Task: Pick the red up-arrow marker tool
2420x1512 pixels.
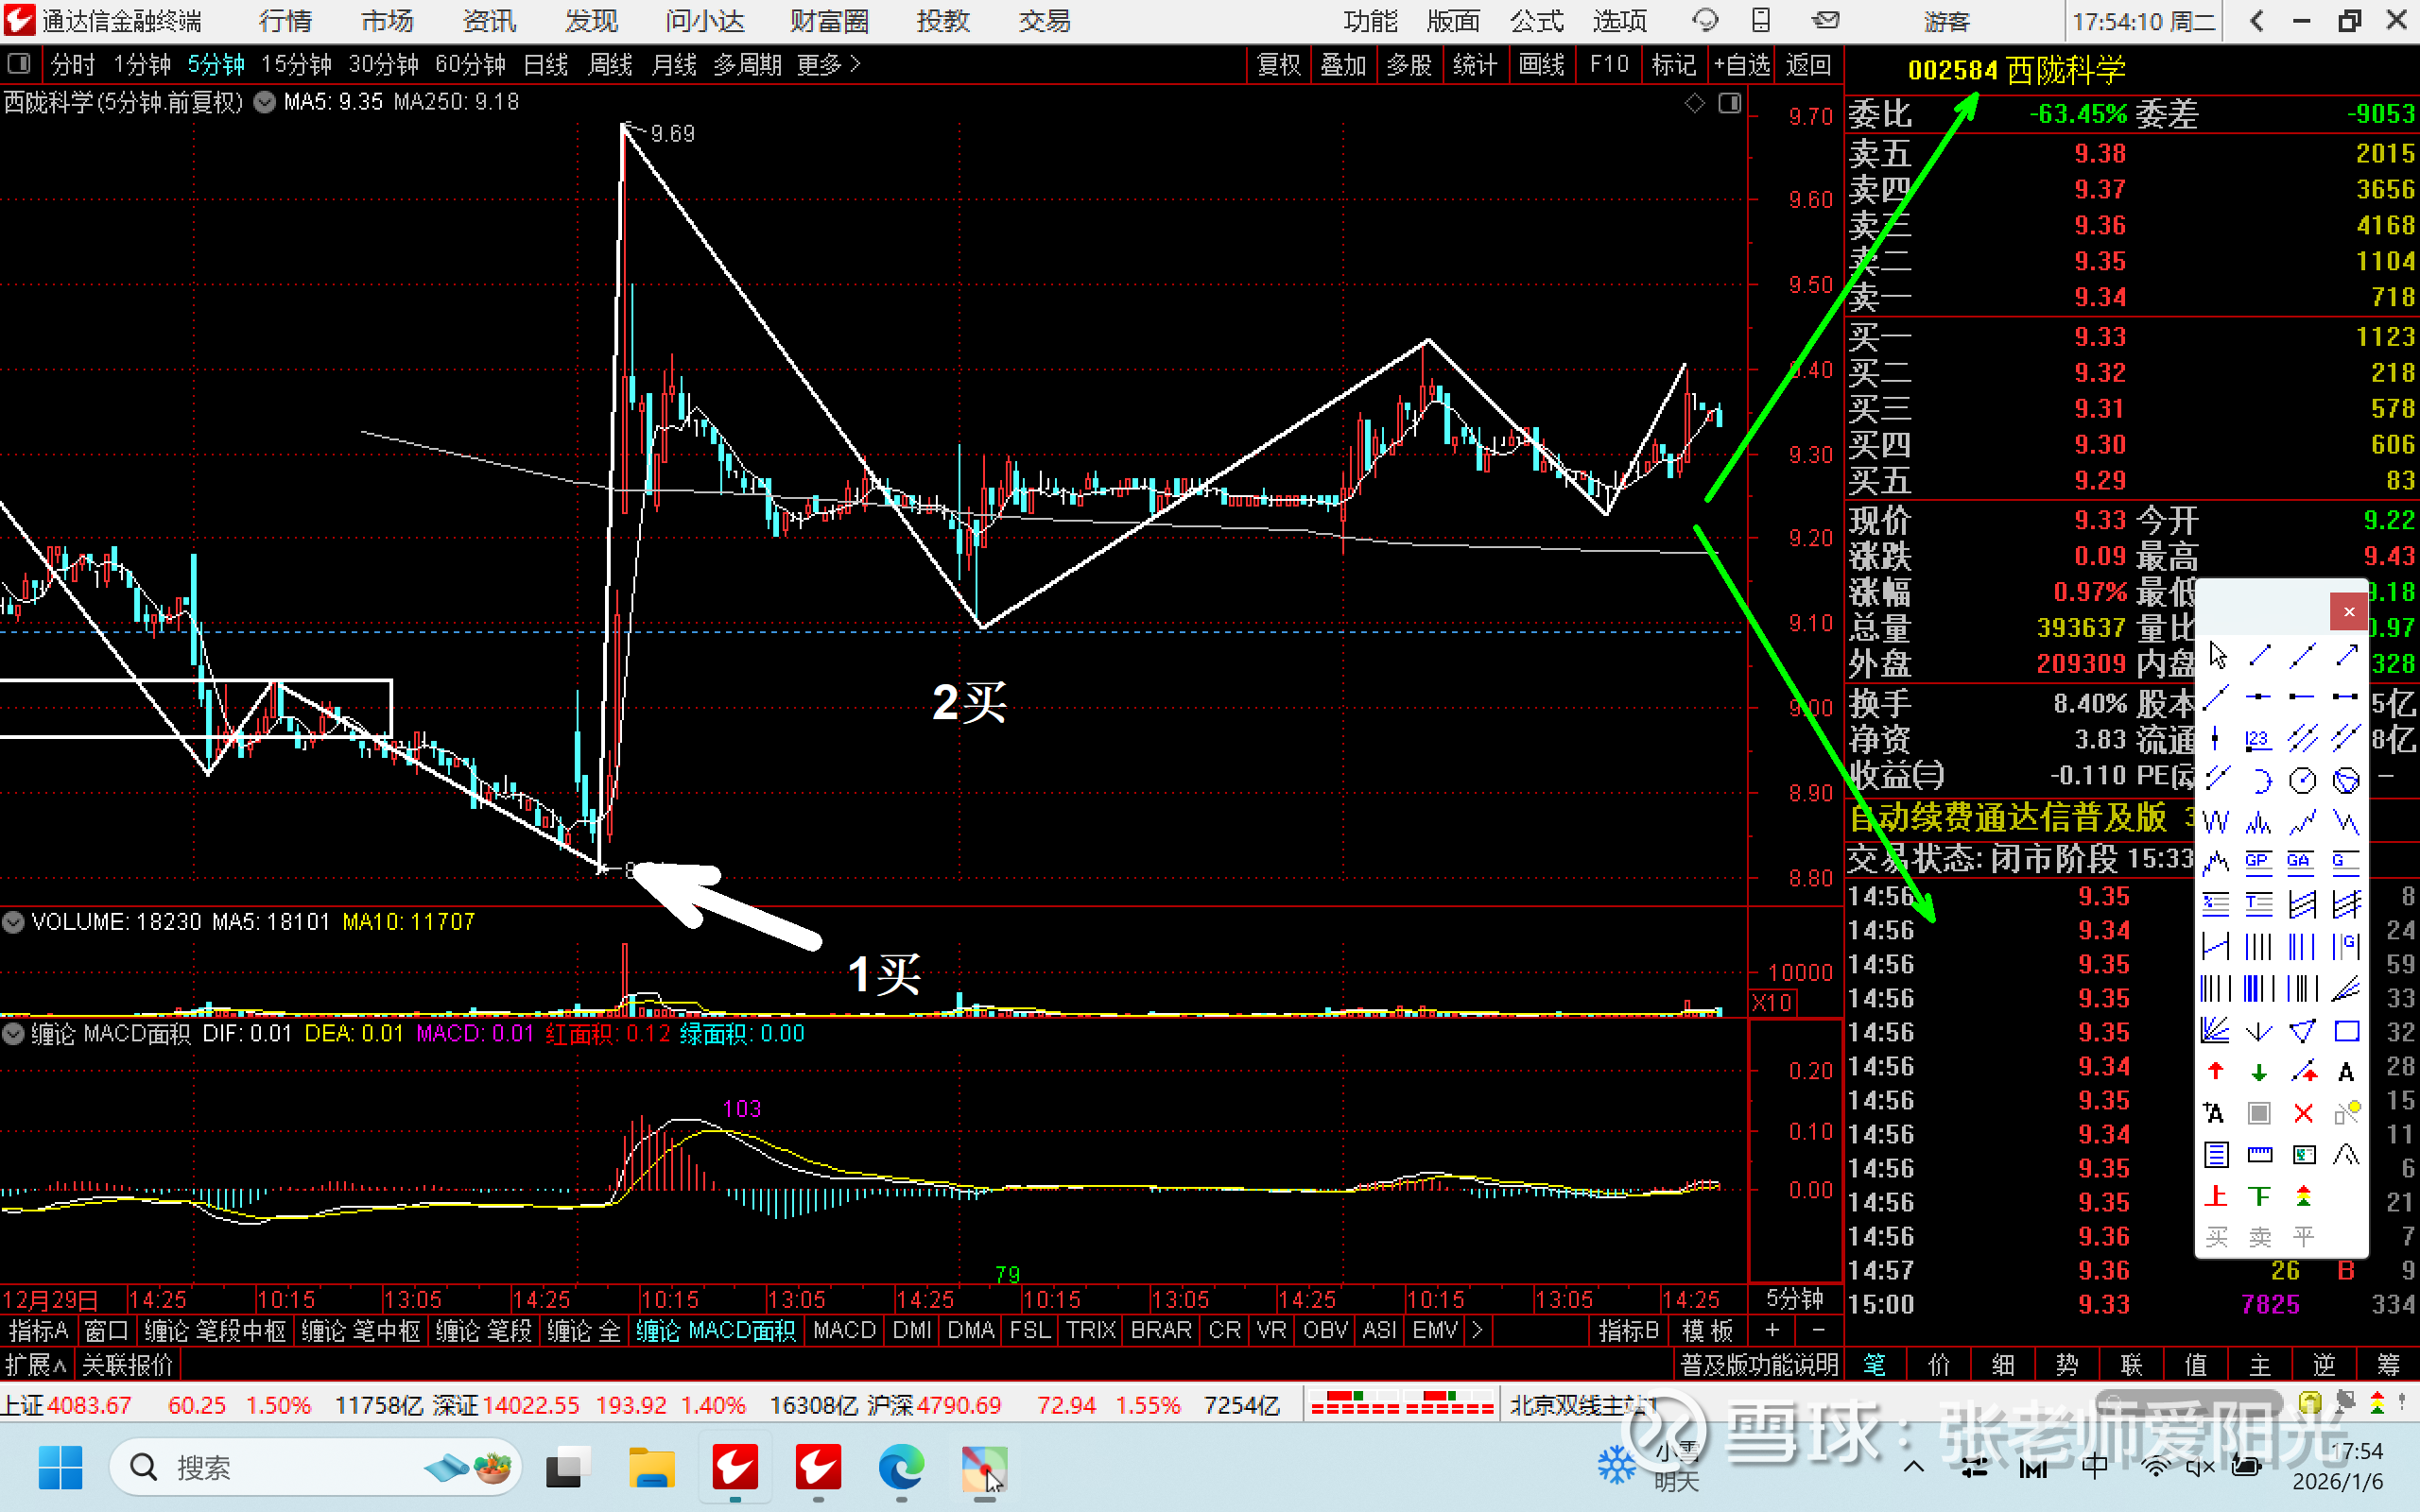Action: 2215,1072
